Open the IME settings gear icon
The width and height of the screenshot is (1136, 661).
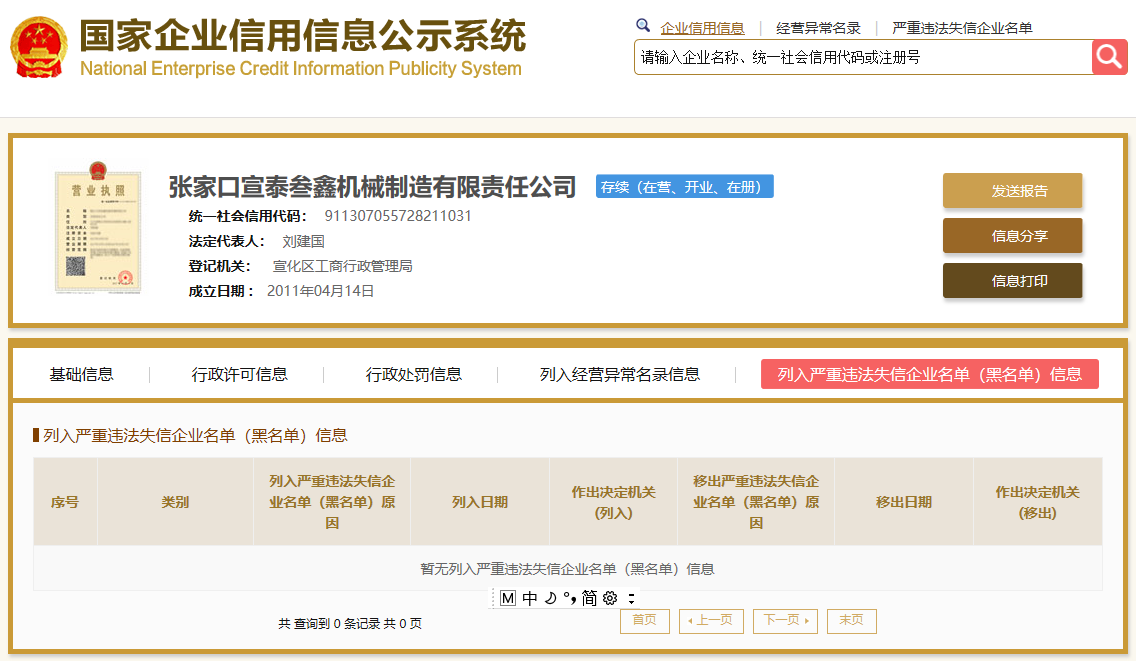[610, 598]
